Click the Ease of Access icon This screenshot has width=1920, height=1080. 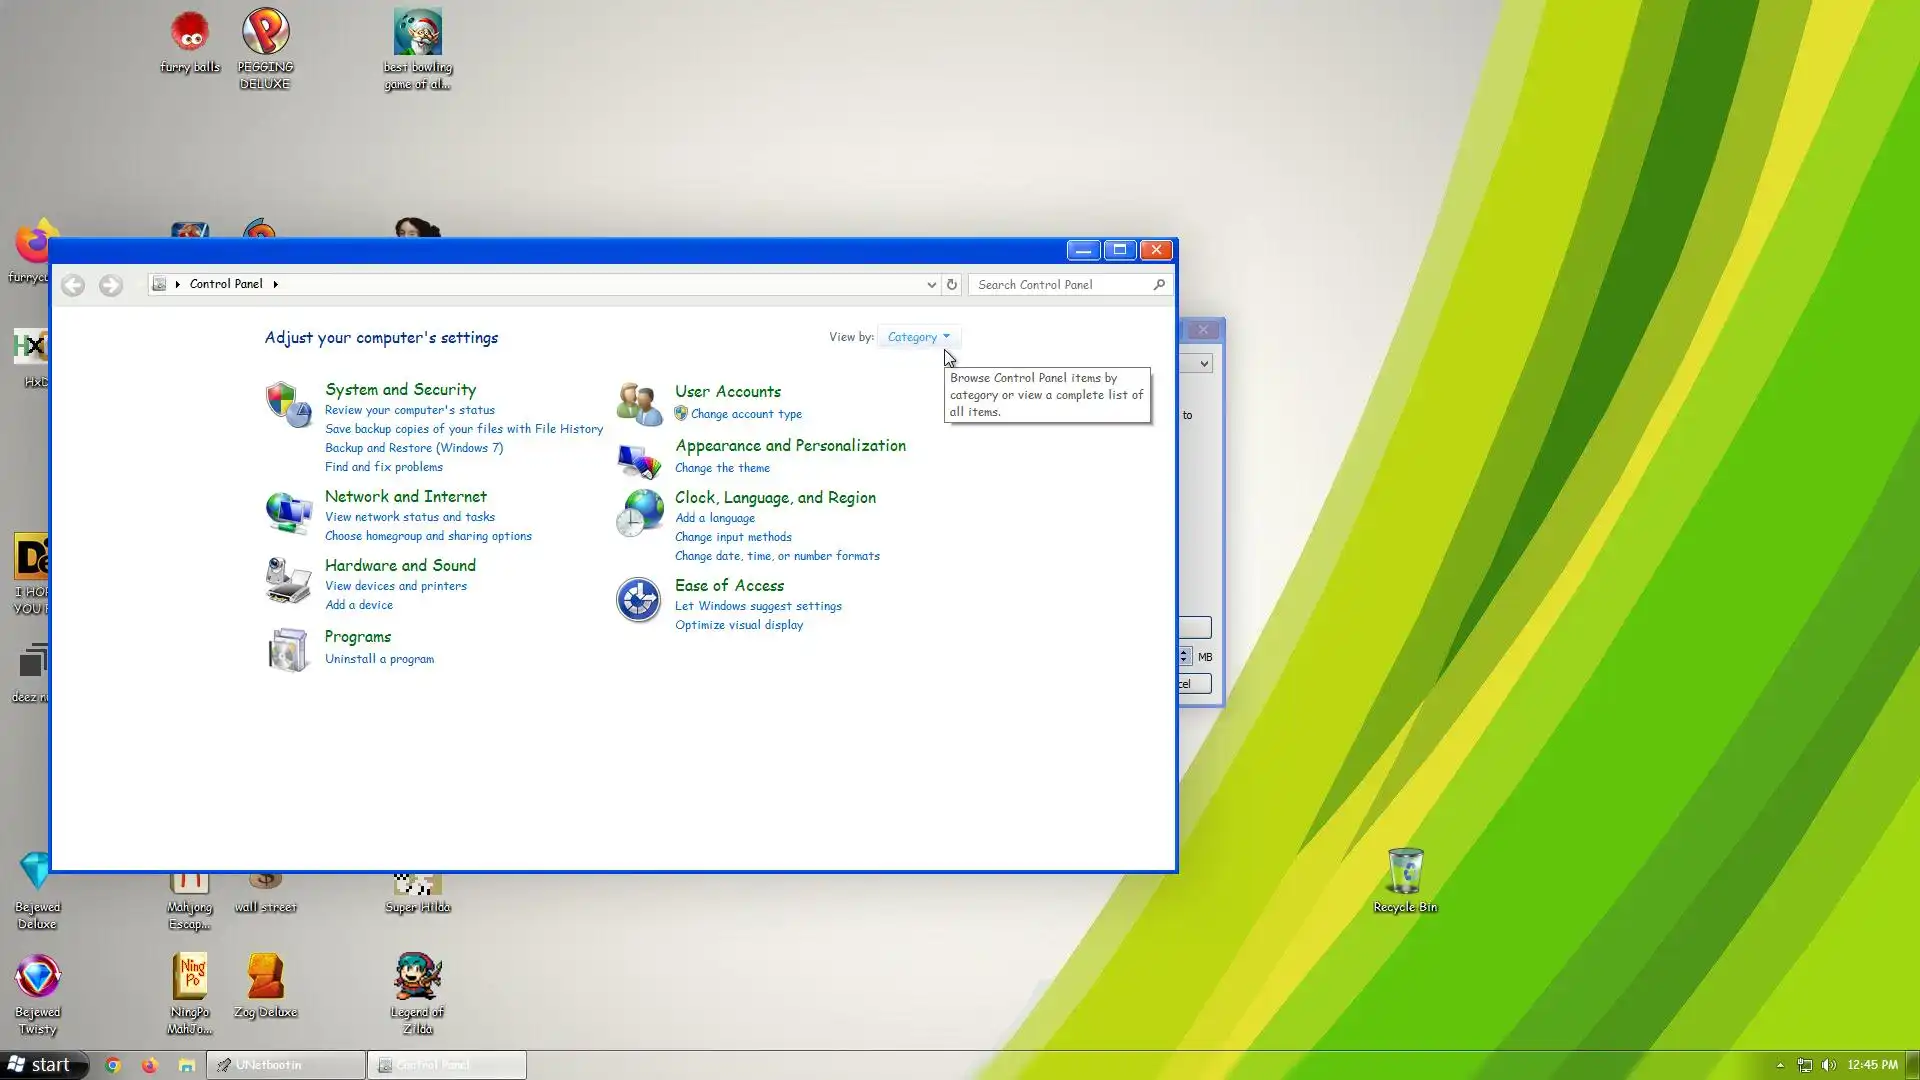(x=638, y=600)
